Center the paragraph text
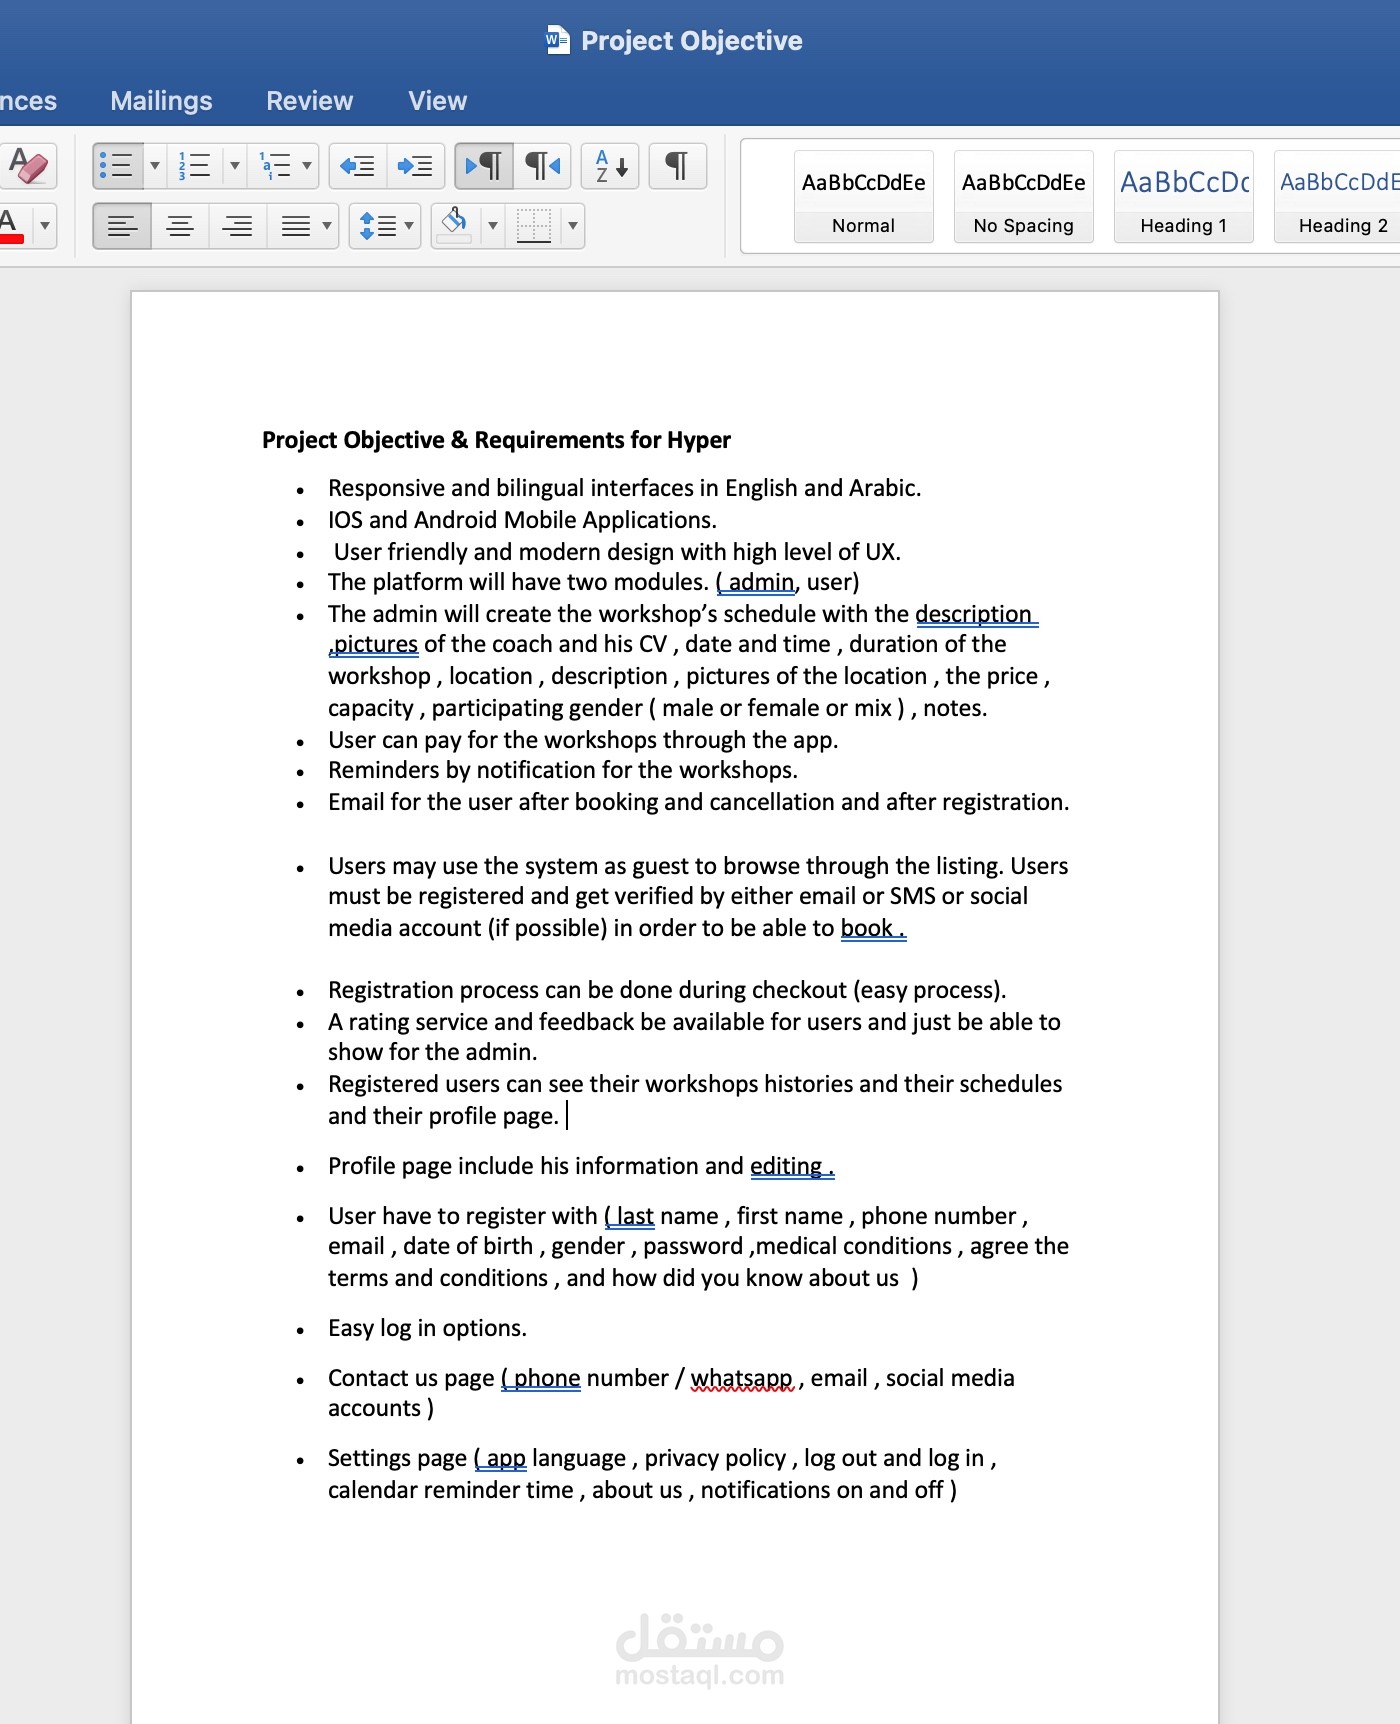Viewport: 1400px width, 1724px height. 180,226
